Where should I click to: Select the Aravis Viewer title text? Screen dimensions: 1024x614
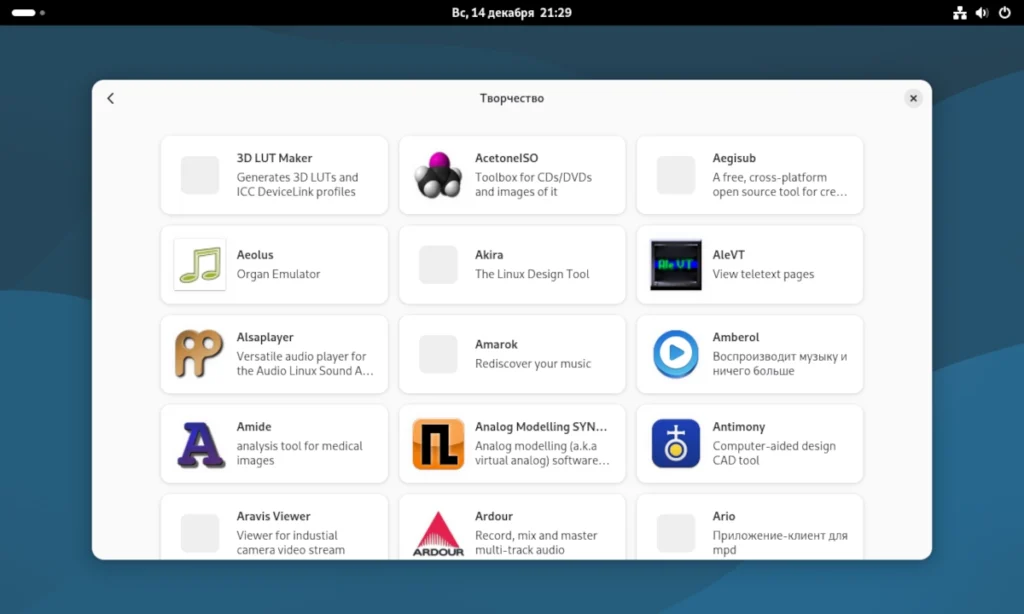click(x=273, y=516)
